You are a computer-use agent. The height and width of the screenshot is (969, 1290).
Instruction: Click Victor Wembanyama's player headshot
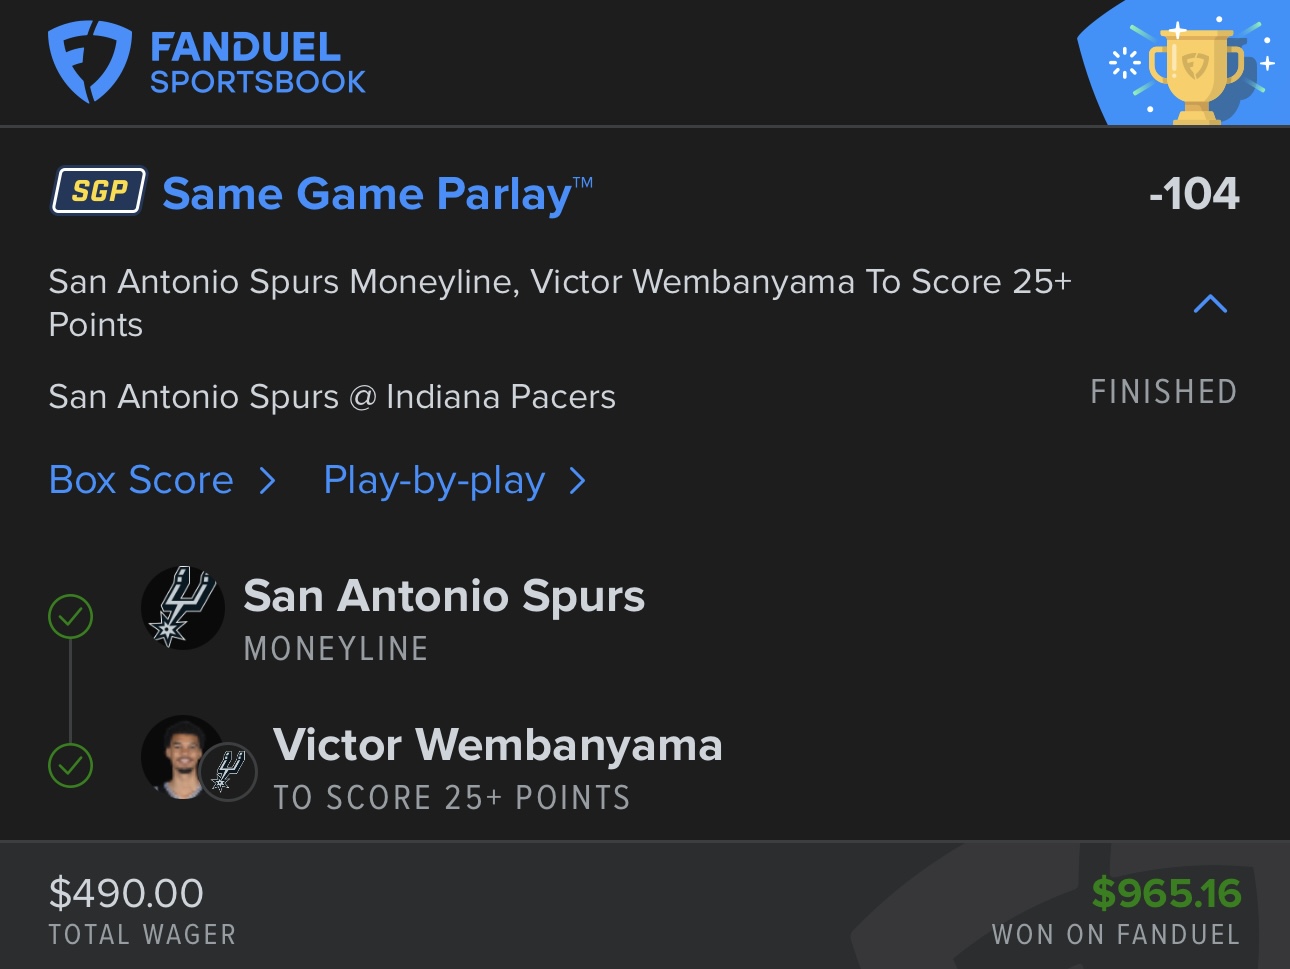[x=179, y=757]
